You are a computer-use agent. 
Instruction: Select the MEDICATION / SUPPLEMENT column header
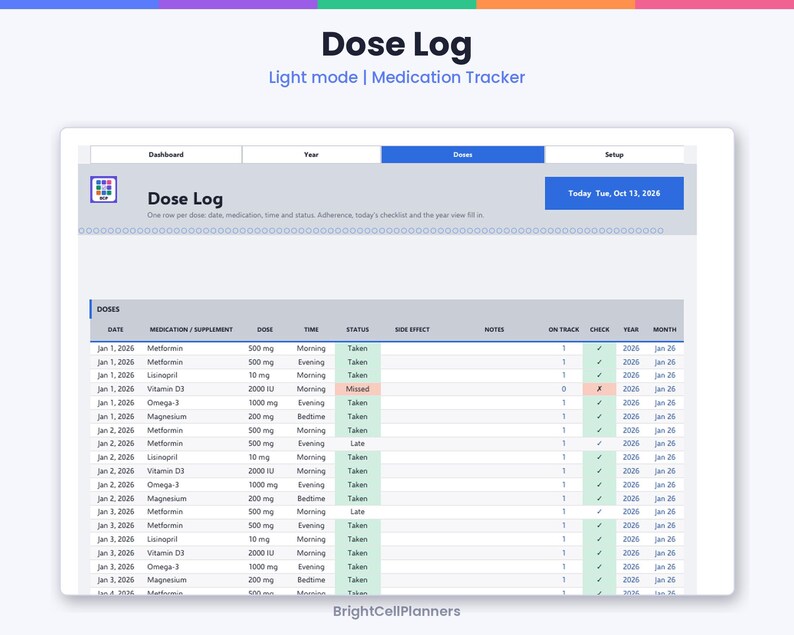[x=191, y=330]
